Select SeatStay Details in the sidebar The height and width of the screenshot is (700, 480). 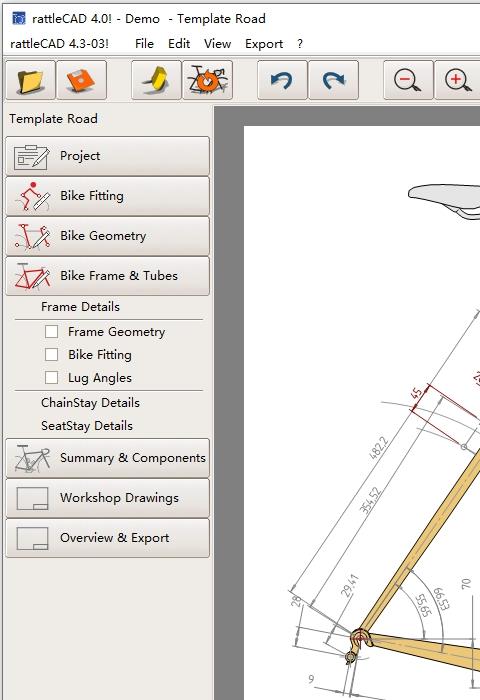[87, 426]
